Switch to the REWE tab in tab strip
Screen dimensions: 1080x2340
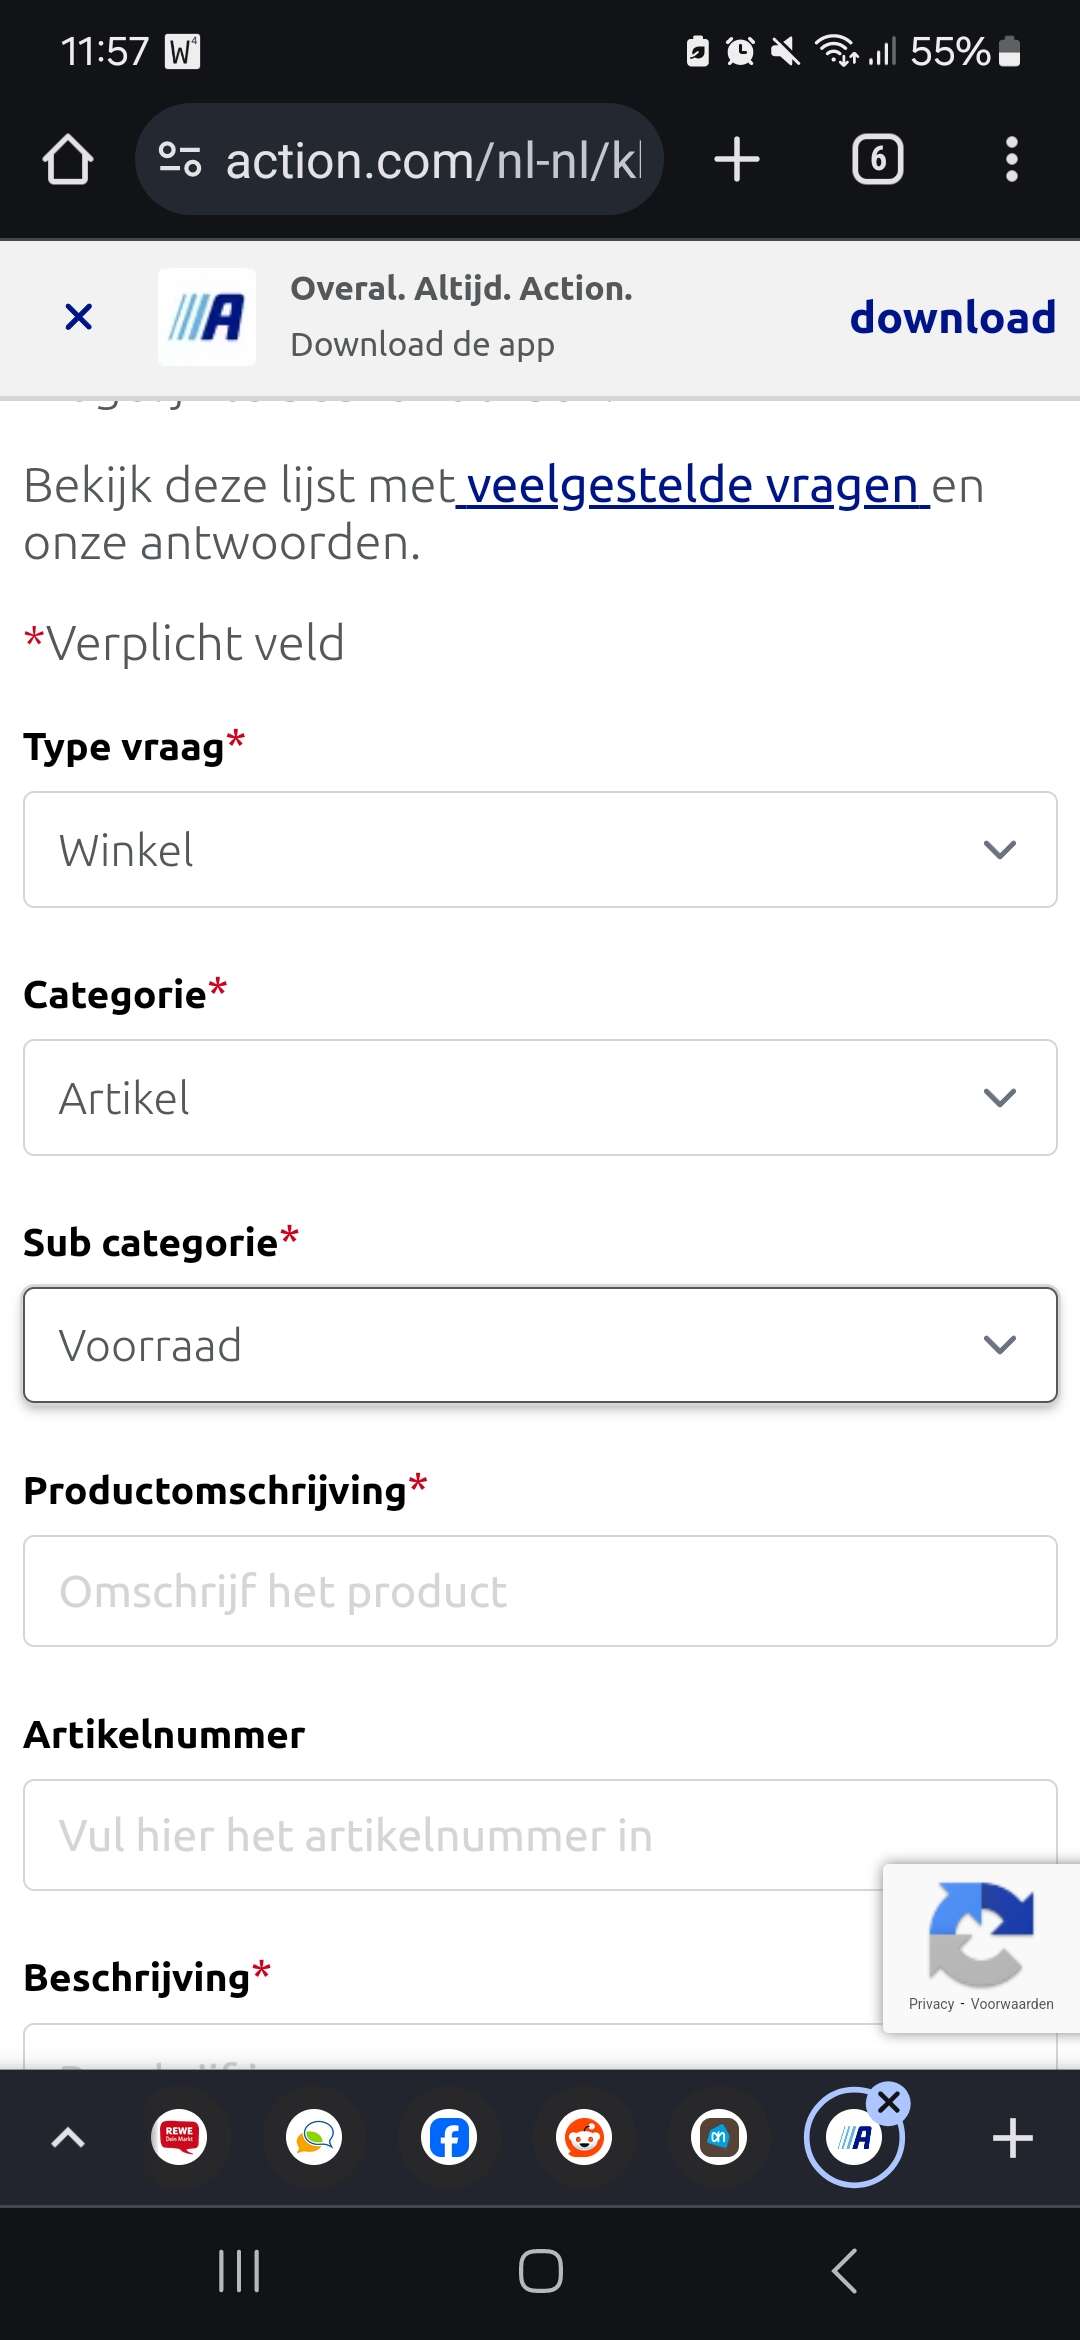[x=179, y=2138]
